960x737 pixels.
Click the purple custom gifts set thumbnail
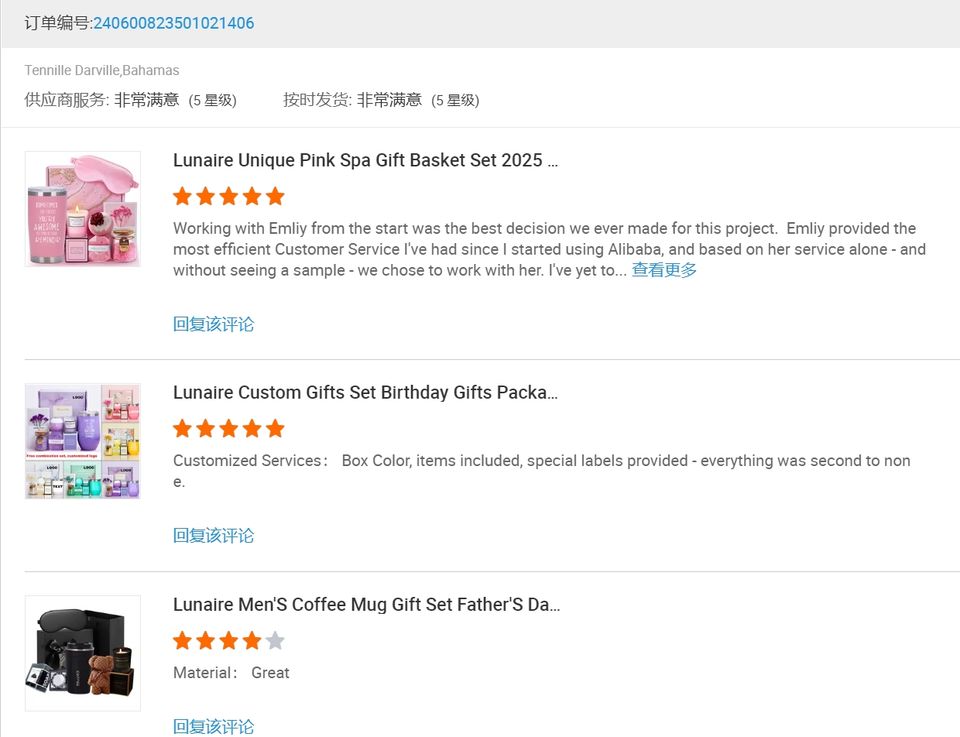[83, 441]
